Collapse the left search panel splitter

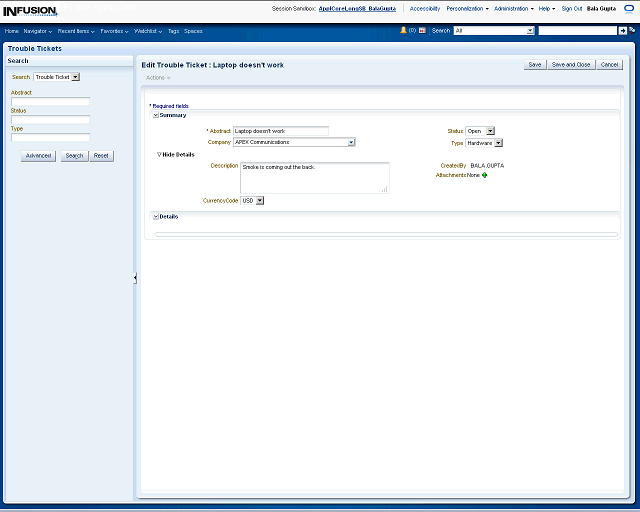[x=135, y=278]
